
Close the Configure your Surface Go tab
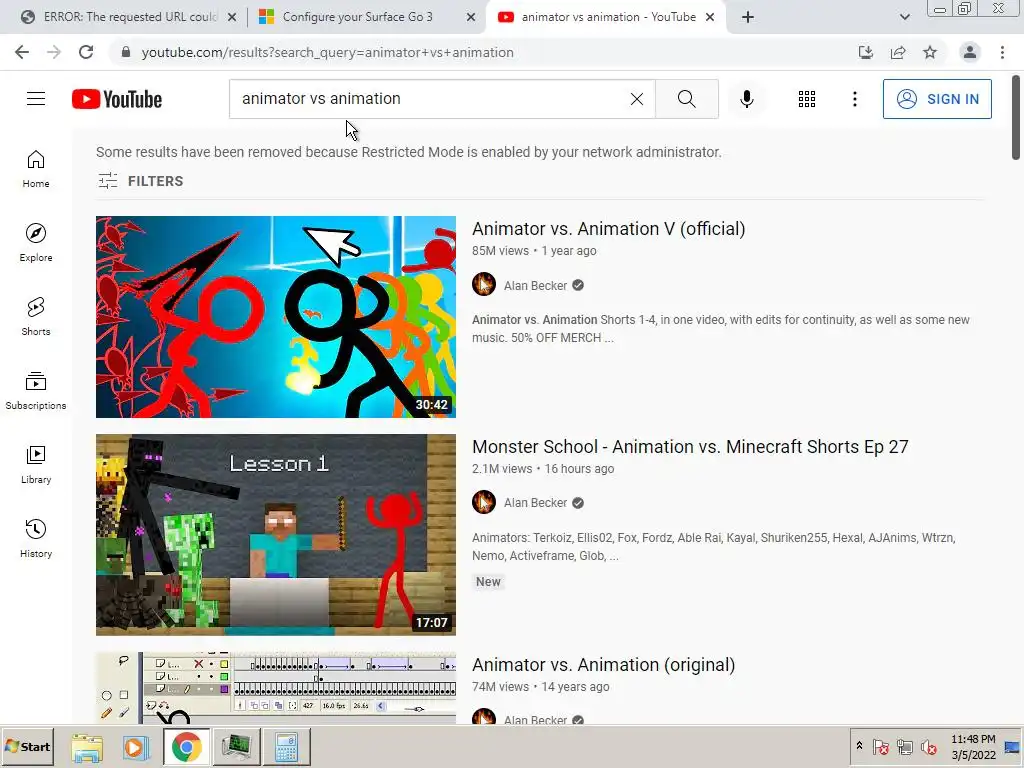tap(471, 18)
